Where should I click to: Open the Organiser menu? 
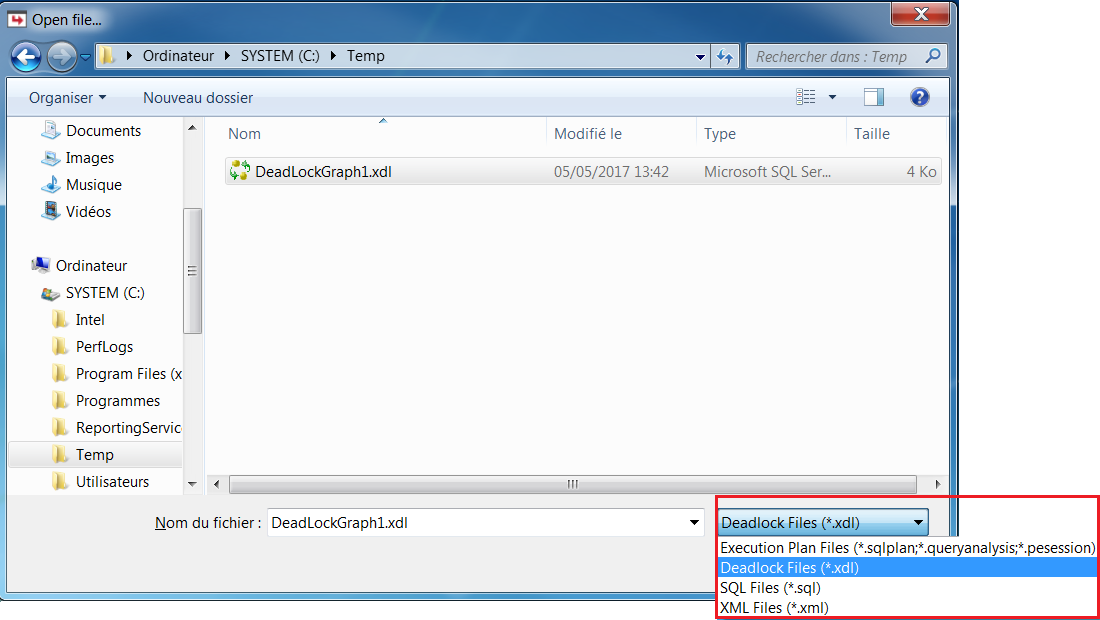(67, 97)
